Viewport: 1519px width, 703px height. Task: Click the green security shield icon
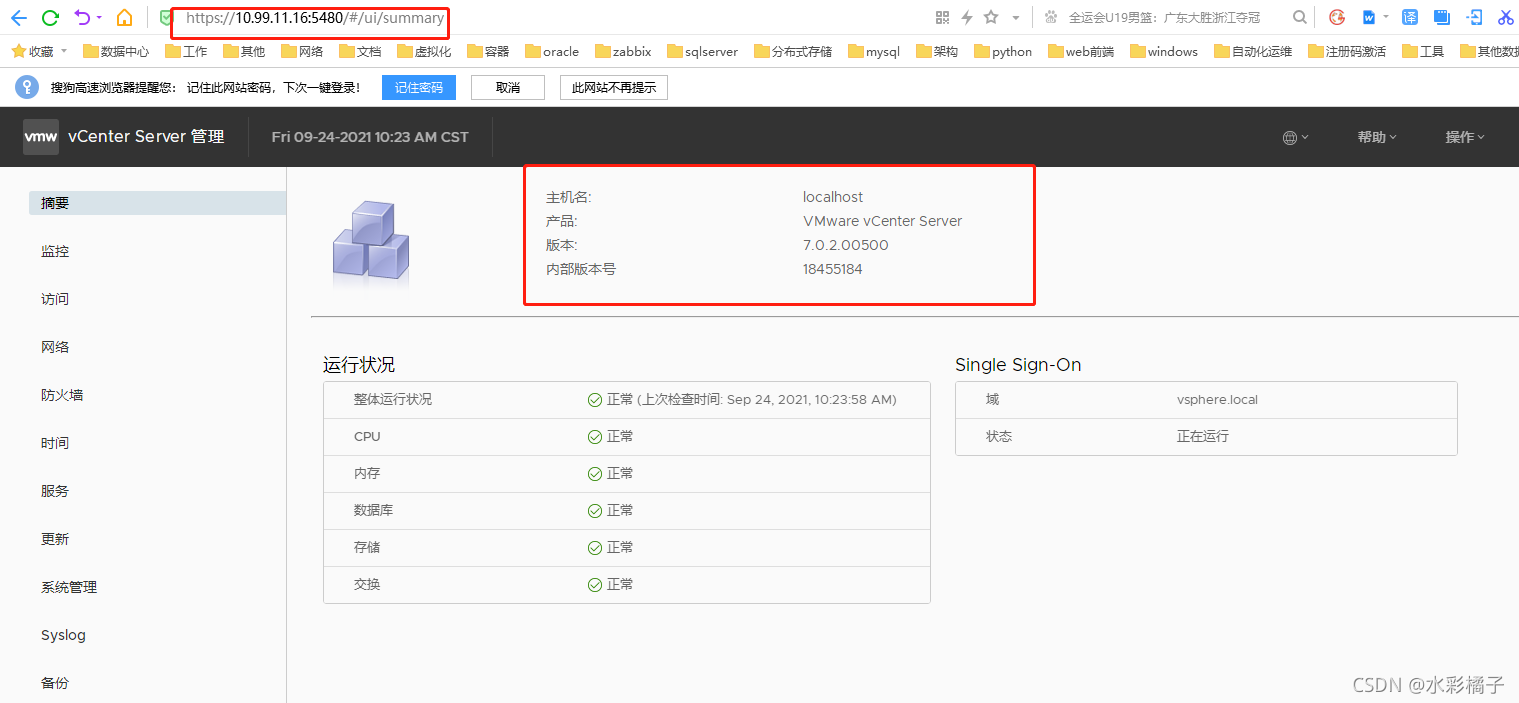coord(167,17)
